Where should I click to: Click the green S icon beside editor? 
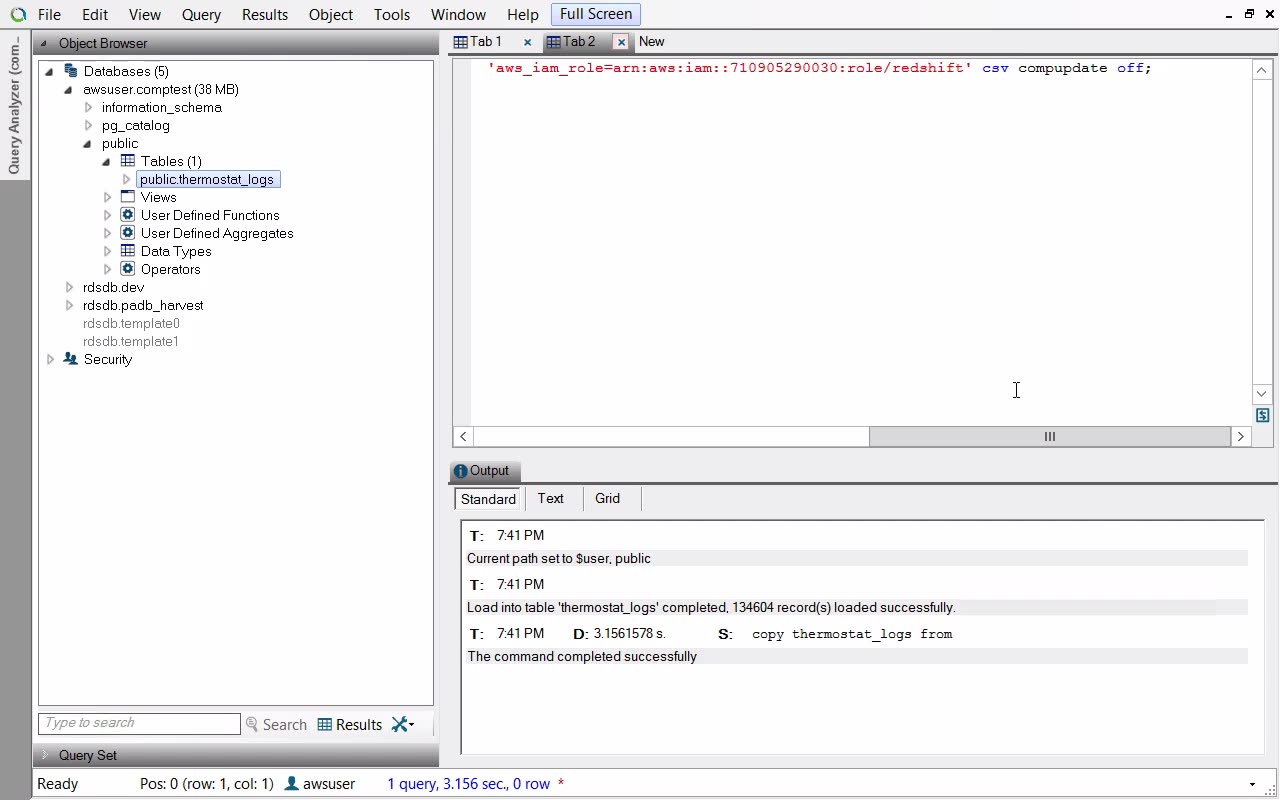(1262, 415)
